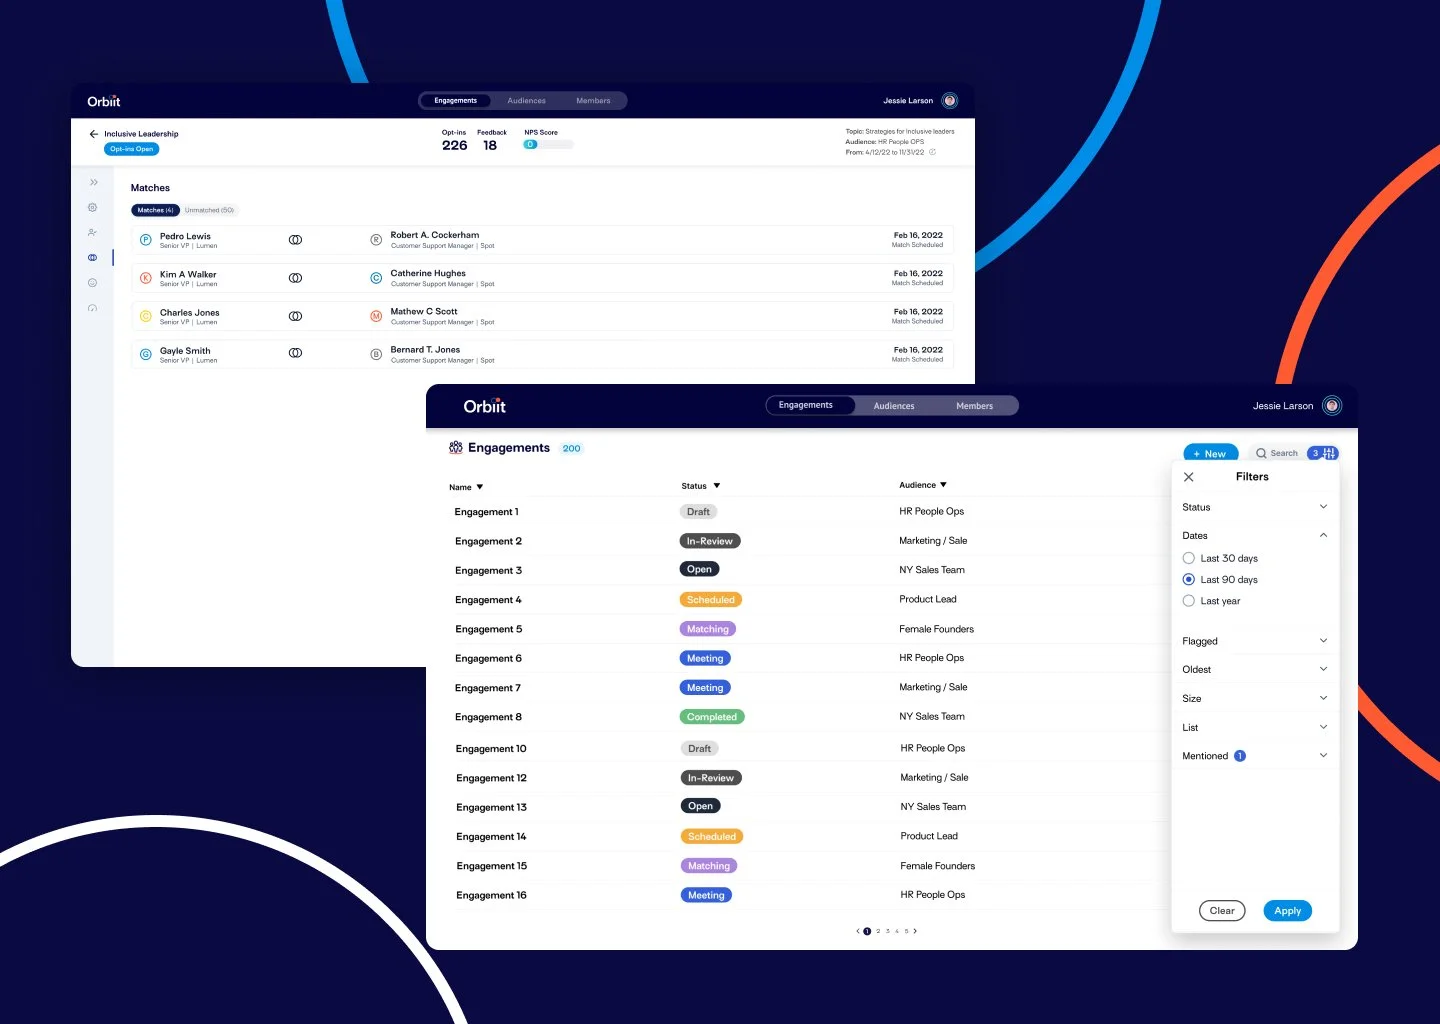
Task: Click Jessie Larson's avatar in the back window
Action: tap(950, 100)
